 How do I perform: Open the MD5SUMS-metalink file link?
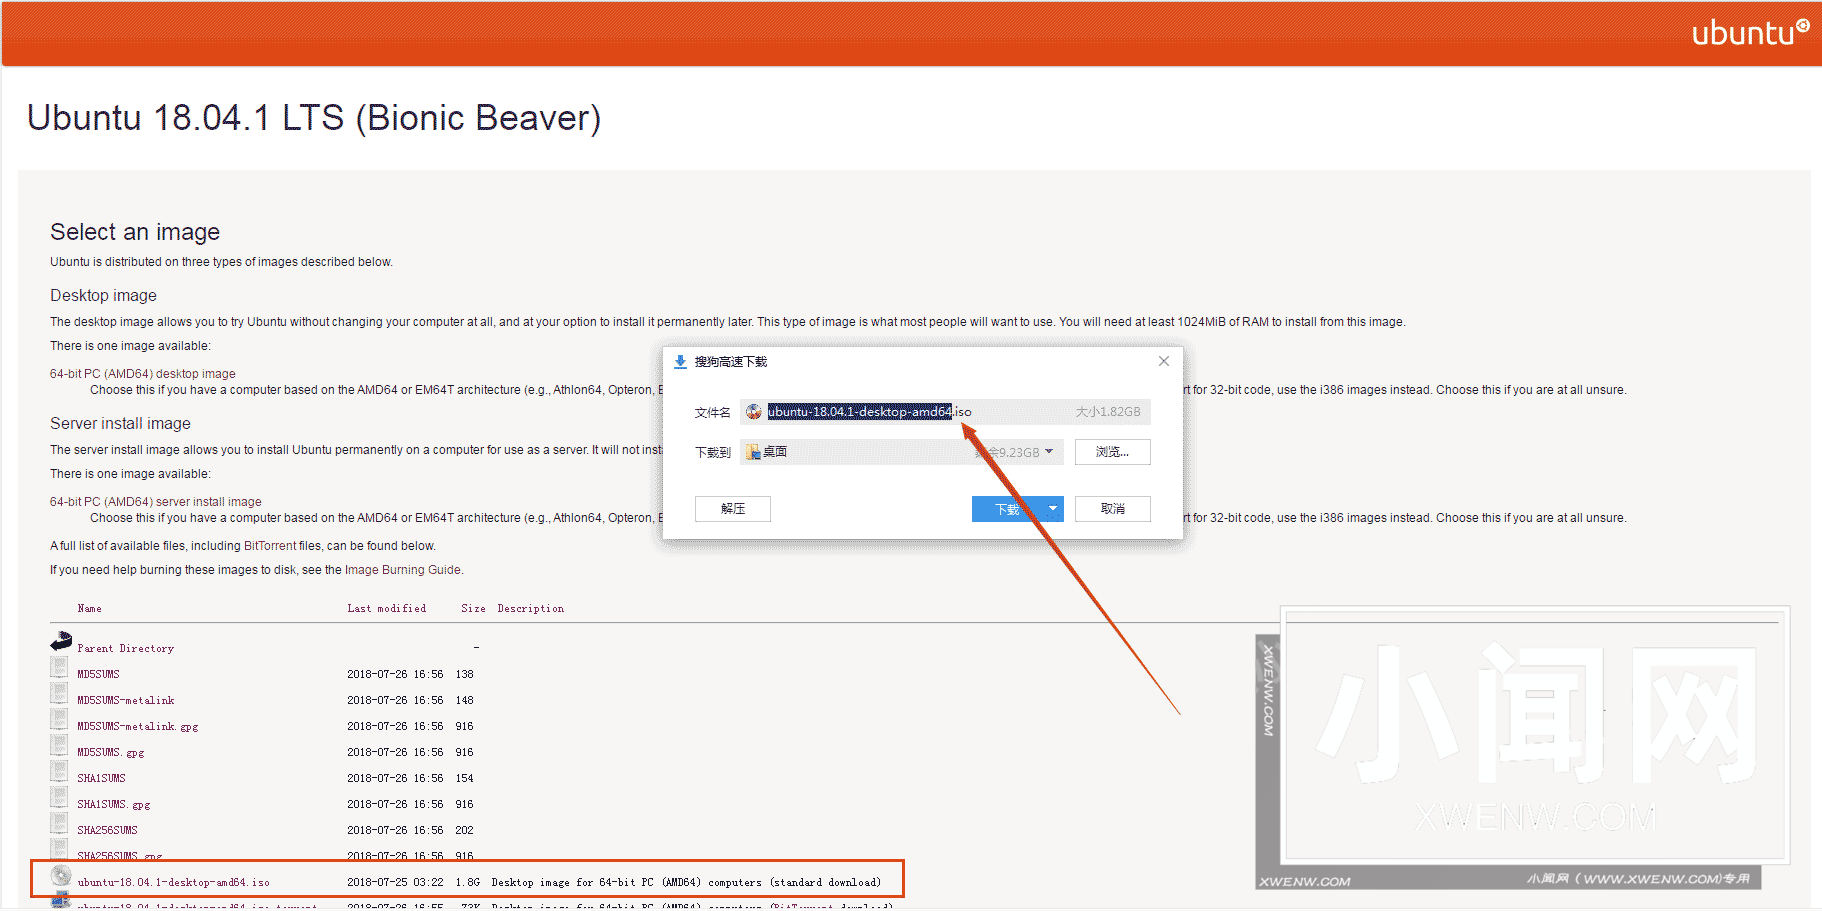point(126,701)
